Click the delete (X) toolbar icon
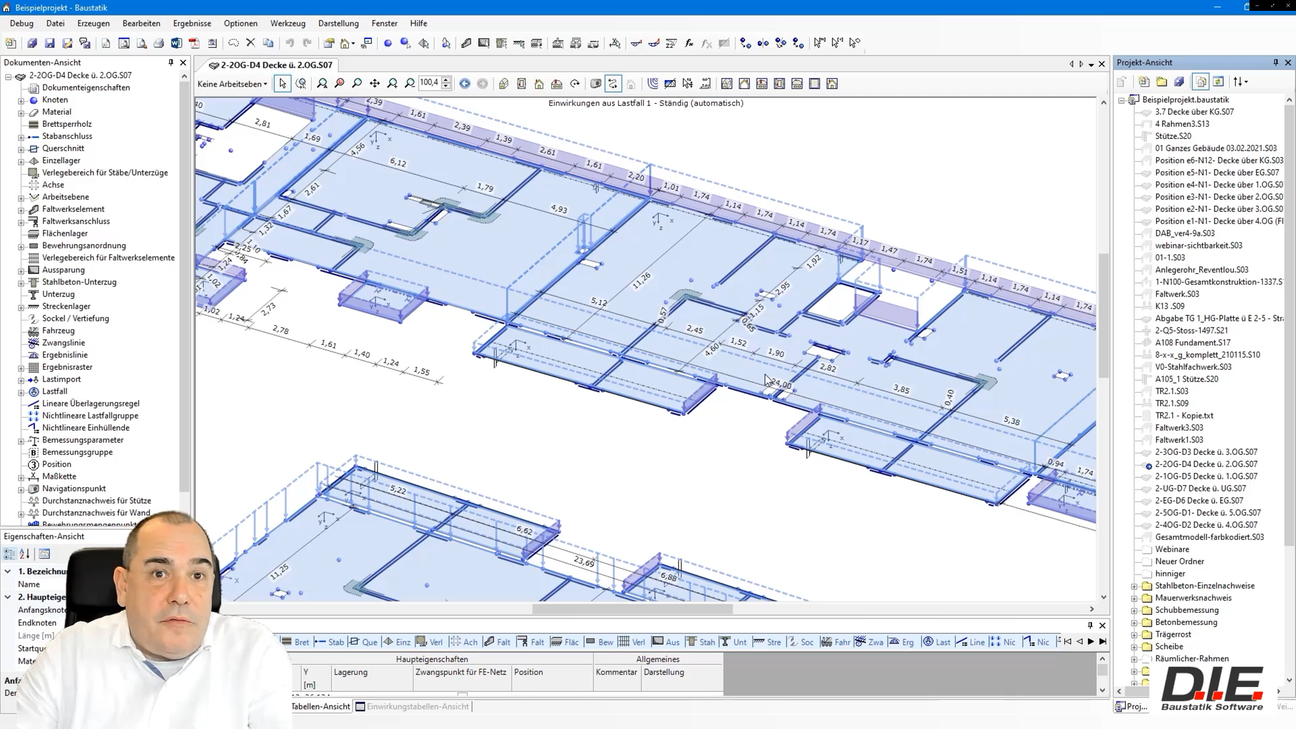The image size is (1296, 729). 251,43
